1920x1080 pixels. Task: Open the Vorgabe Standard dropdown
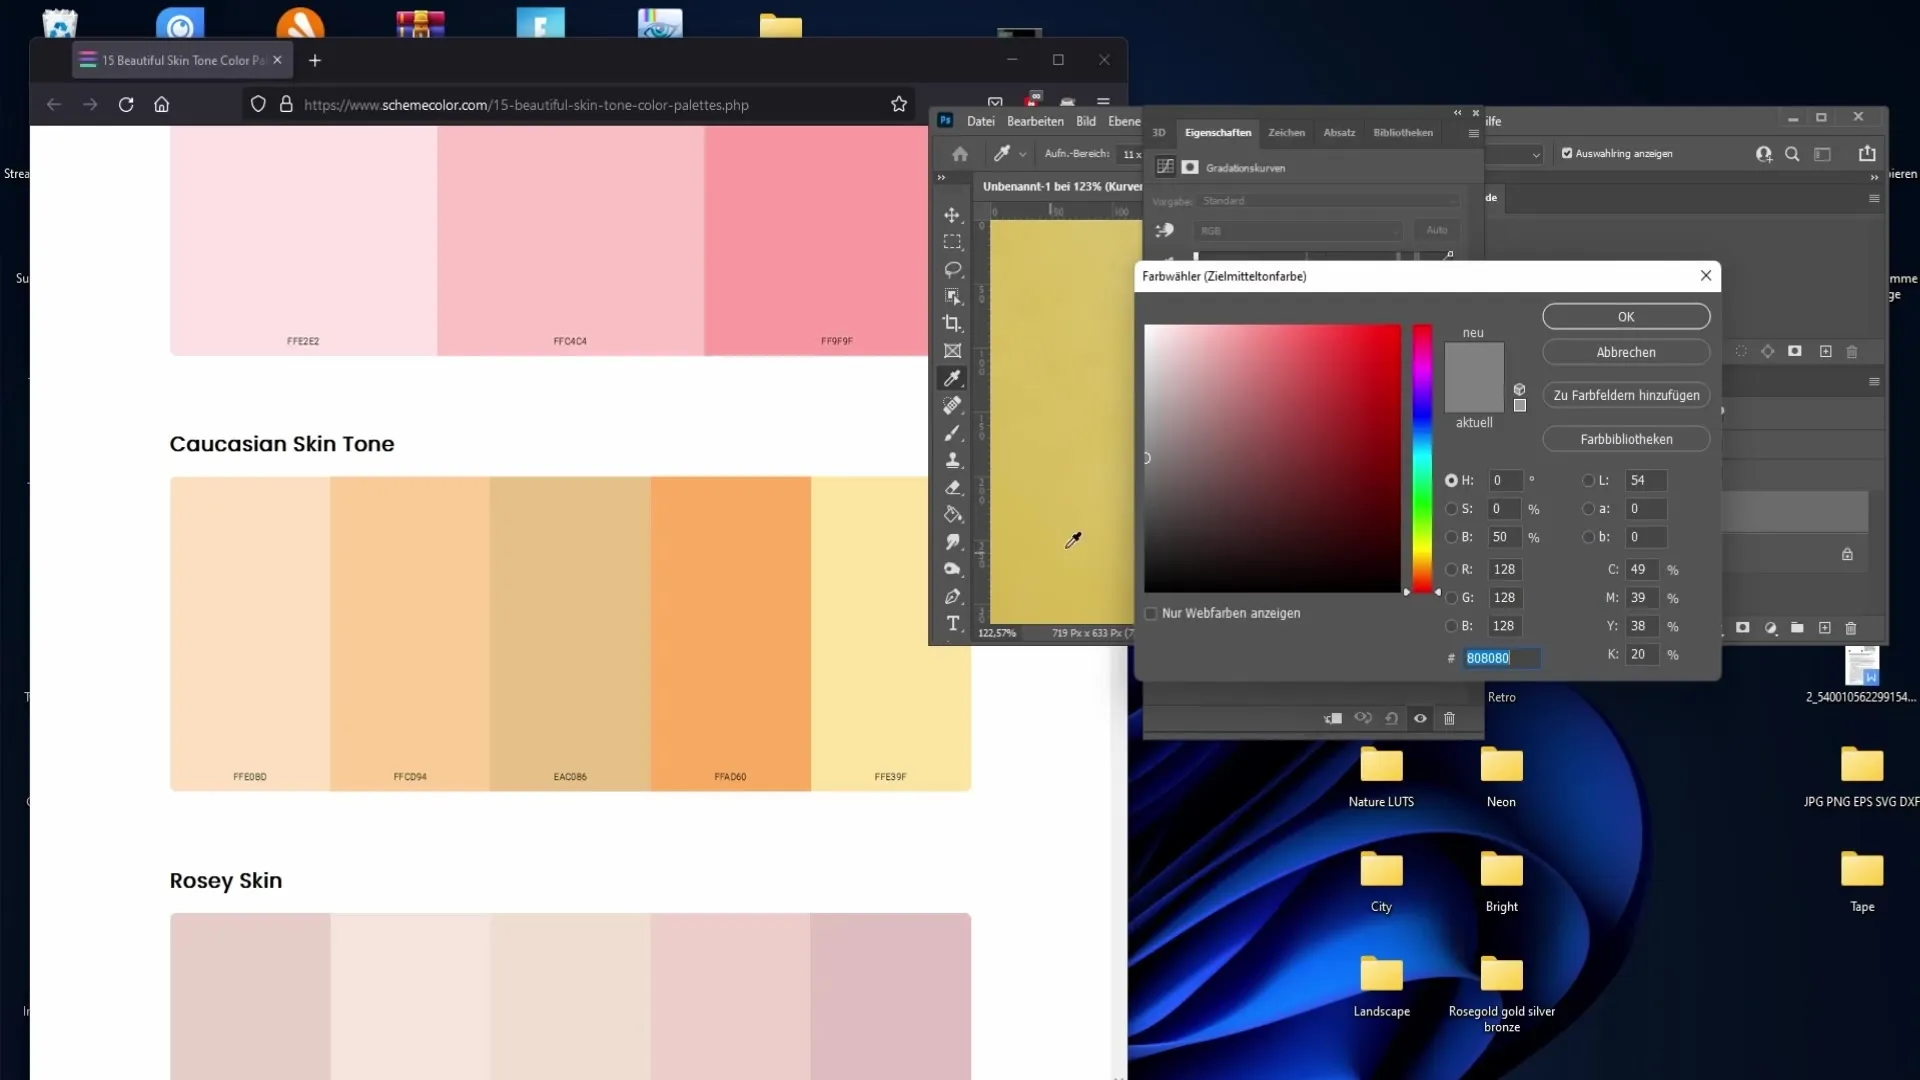1329,201
